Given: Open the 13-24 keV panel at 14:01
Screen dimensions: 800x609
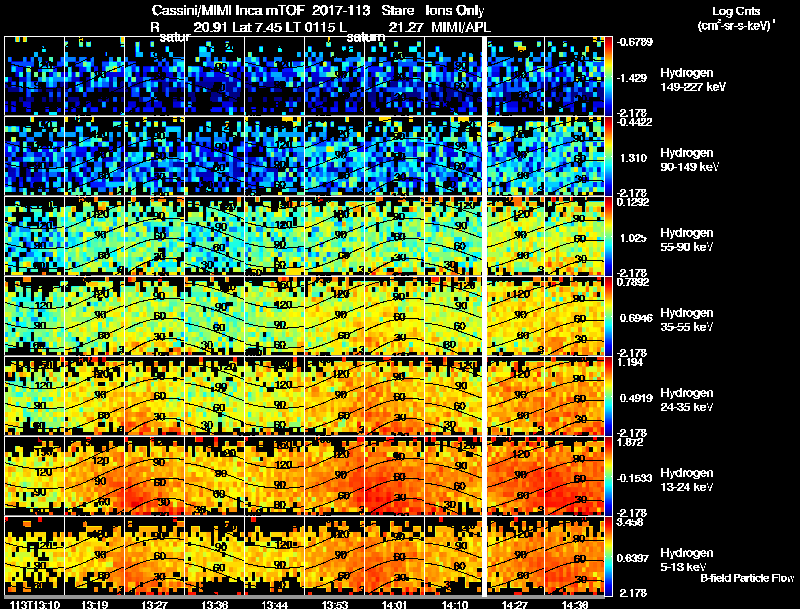Looking at the screenshot, I should [394, 476].
